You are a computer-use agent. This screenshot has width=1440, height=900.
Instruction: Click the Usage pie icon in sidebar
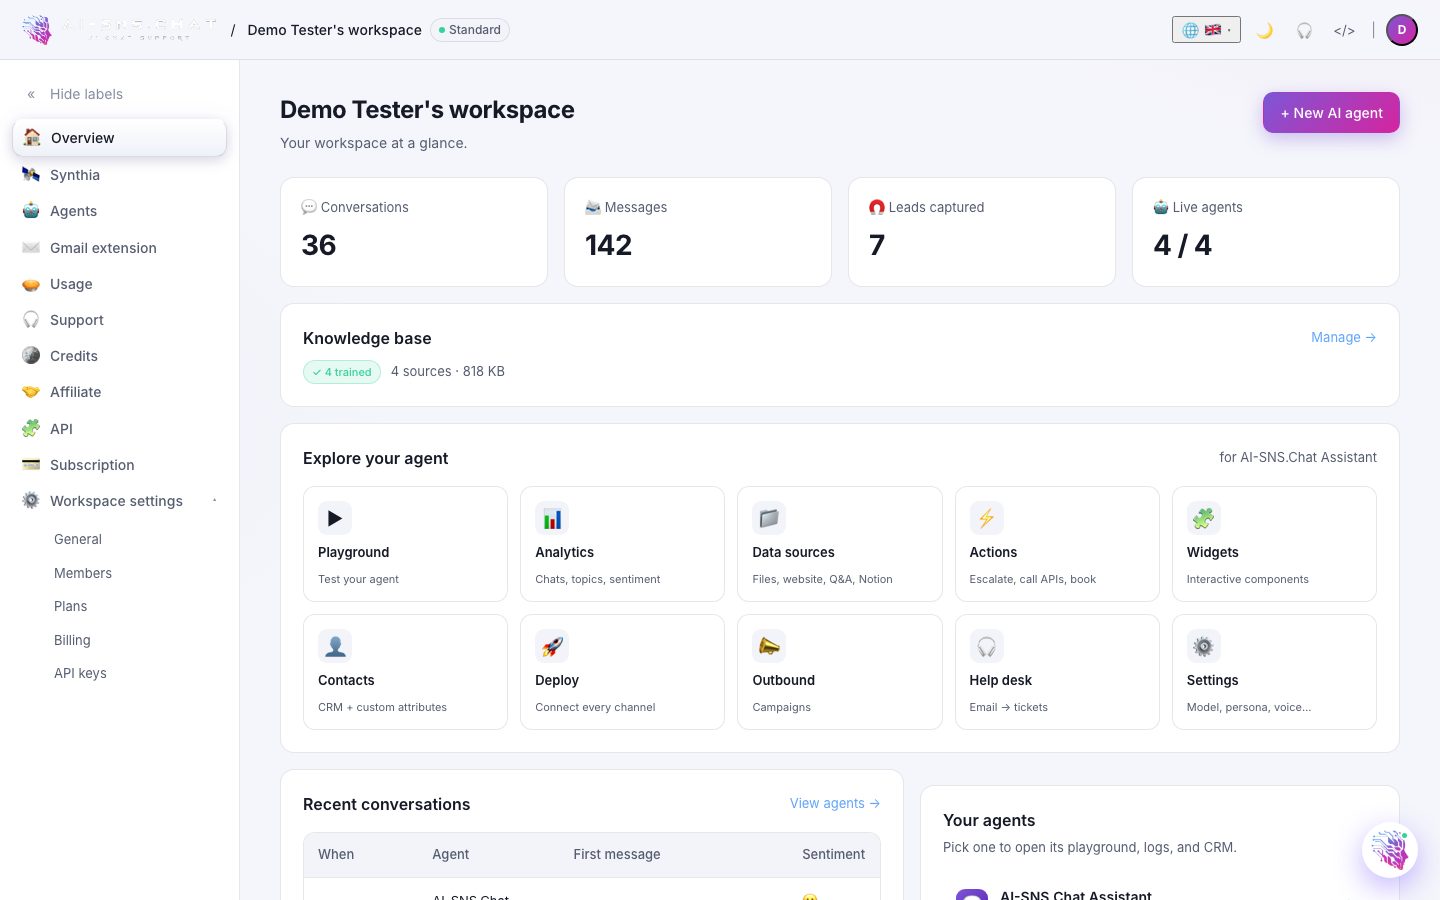point(31,284)
